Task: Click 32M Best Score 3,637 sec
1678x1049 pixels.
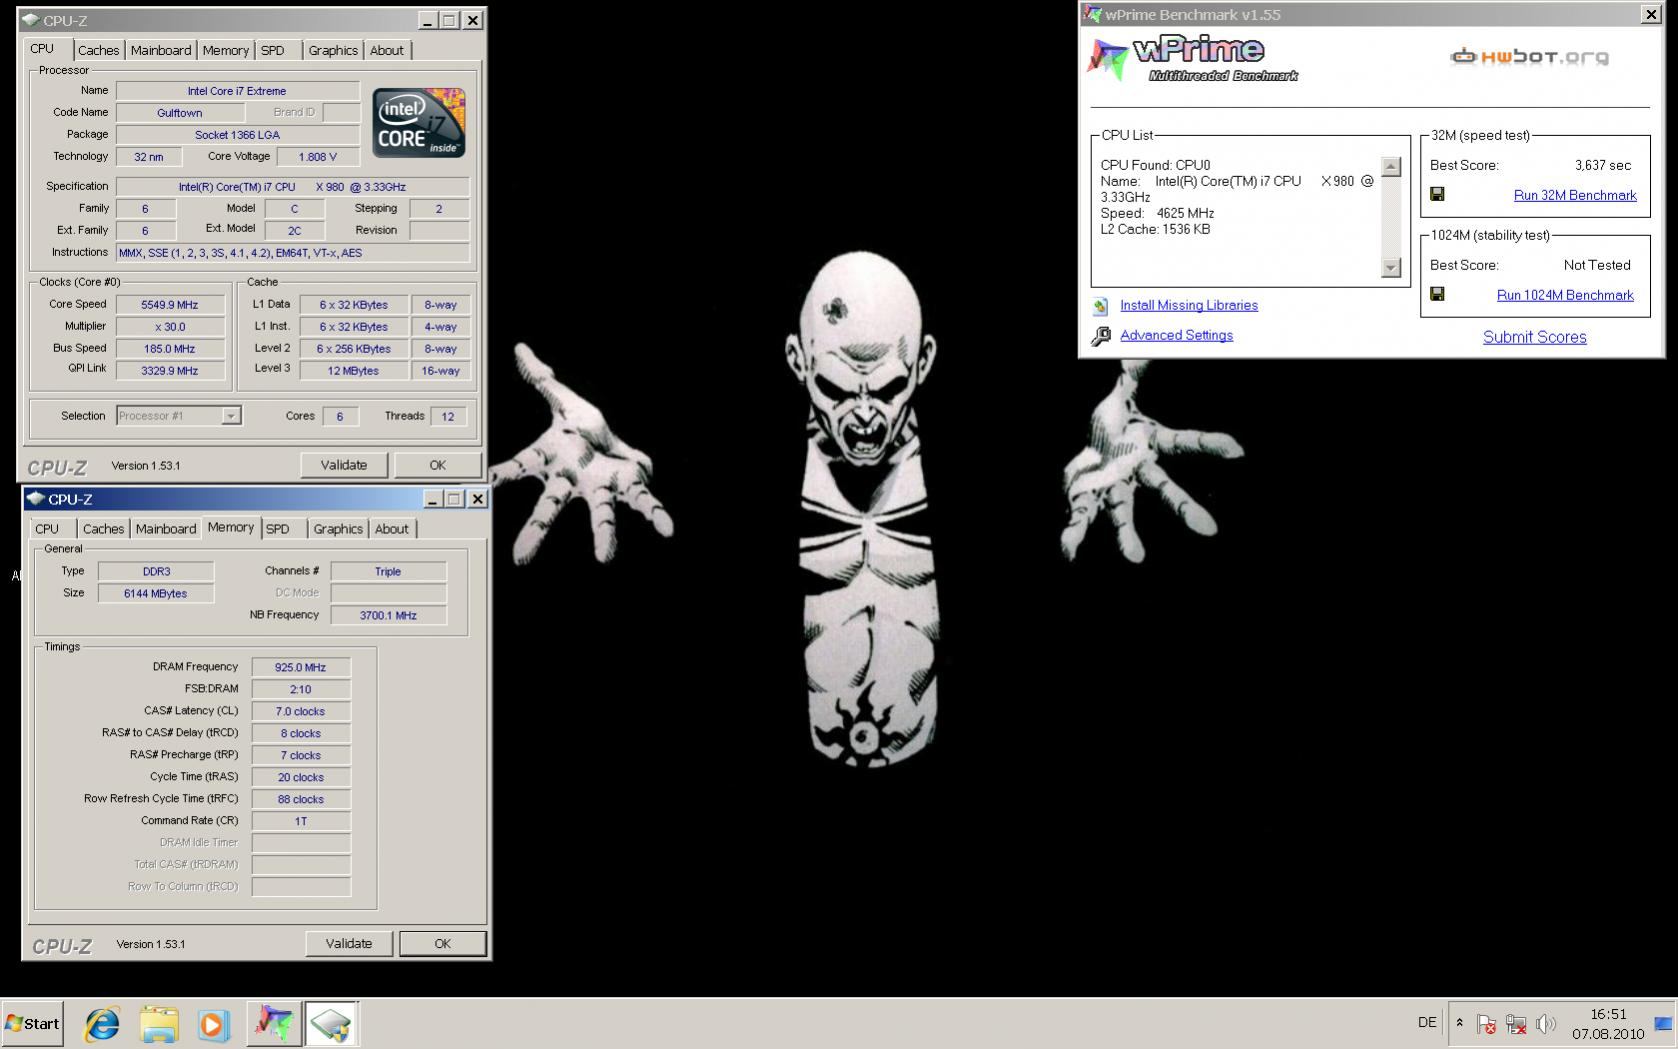Action: [1602, 165]
